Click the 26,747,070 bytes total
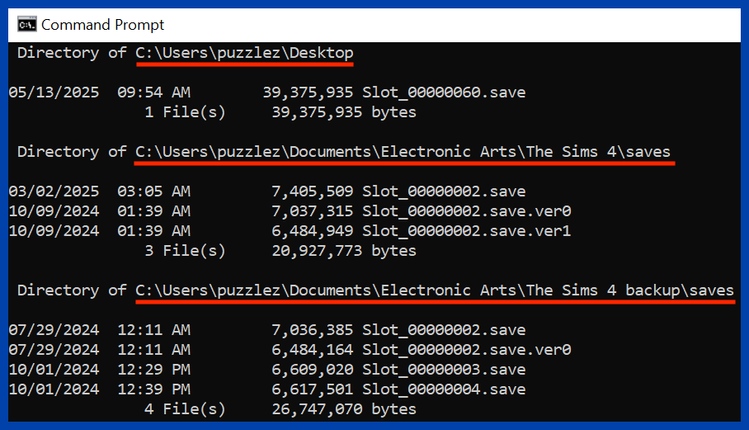Screen dimensions: 749x430 (344, 408)
